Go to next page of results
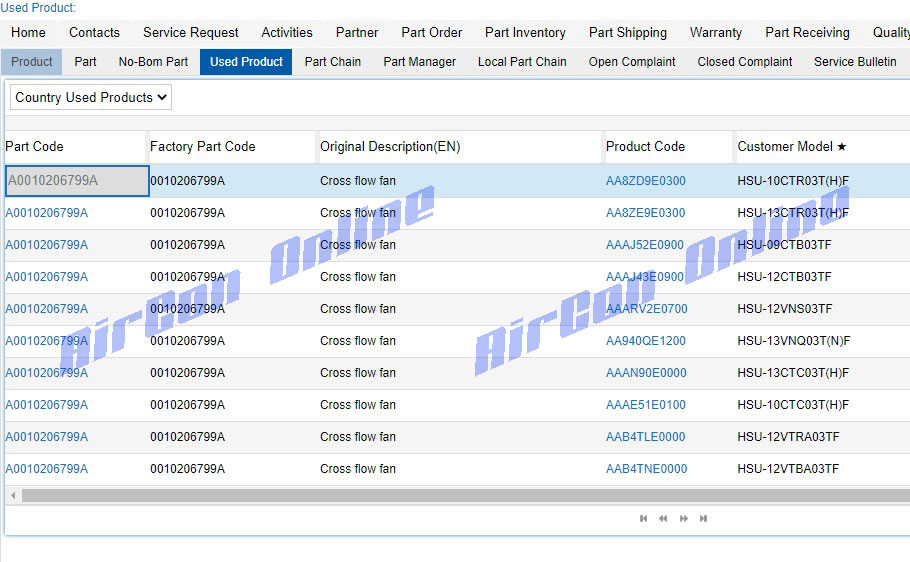The height and width of the screenshot is (562, 910). 684,518
